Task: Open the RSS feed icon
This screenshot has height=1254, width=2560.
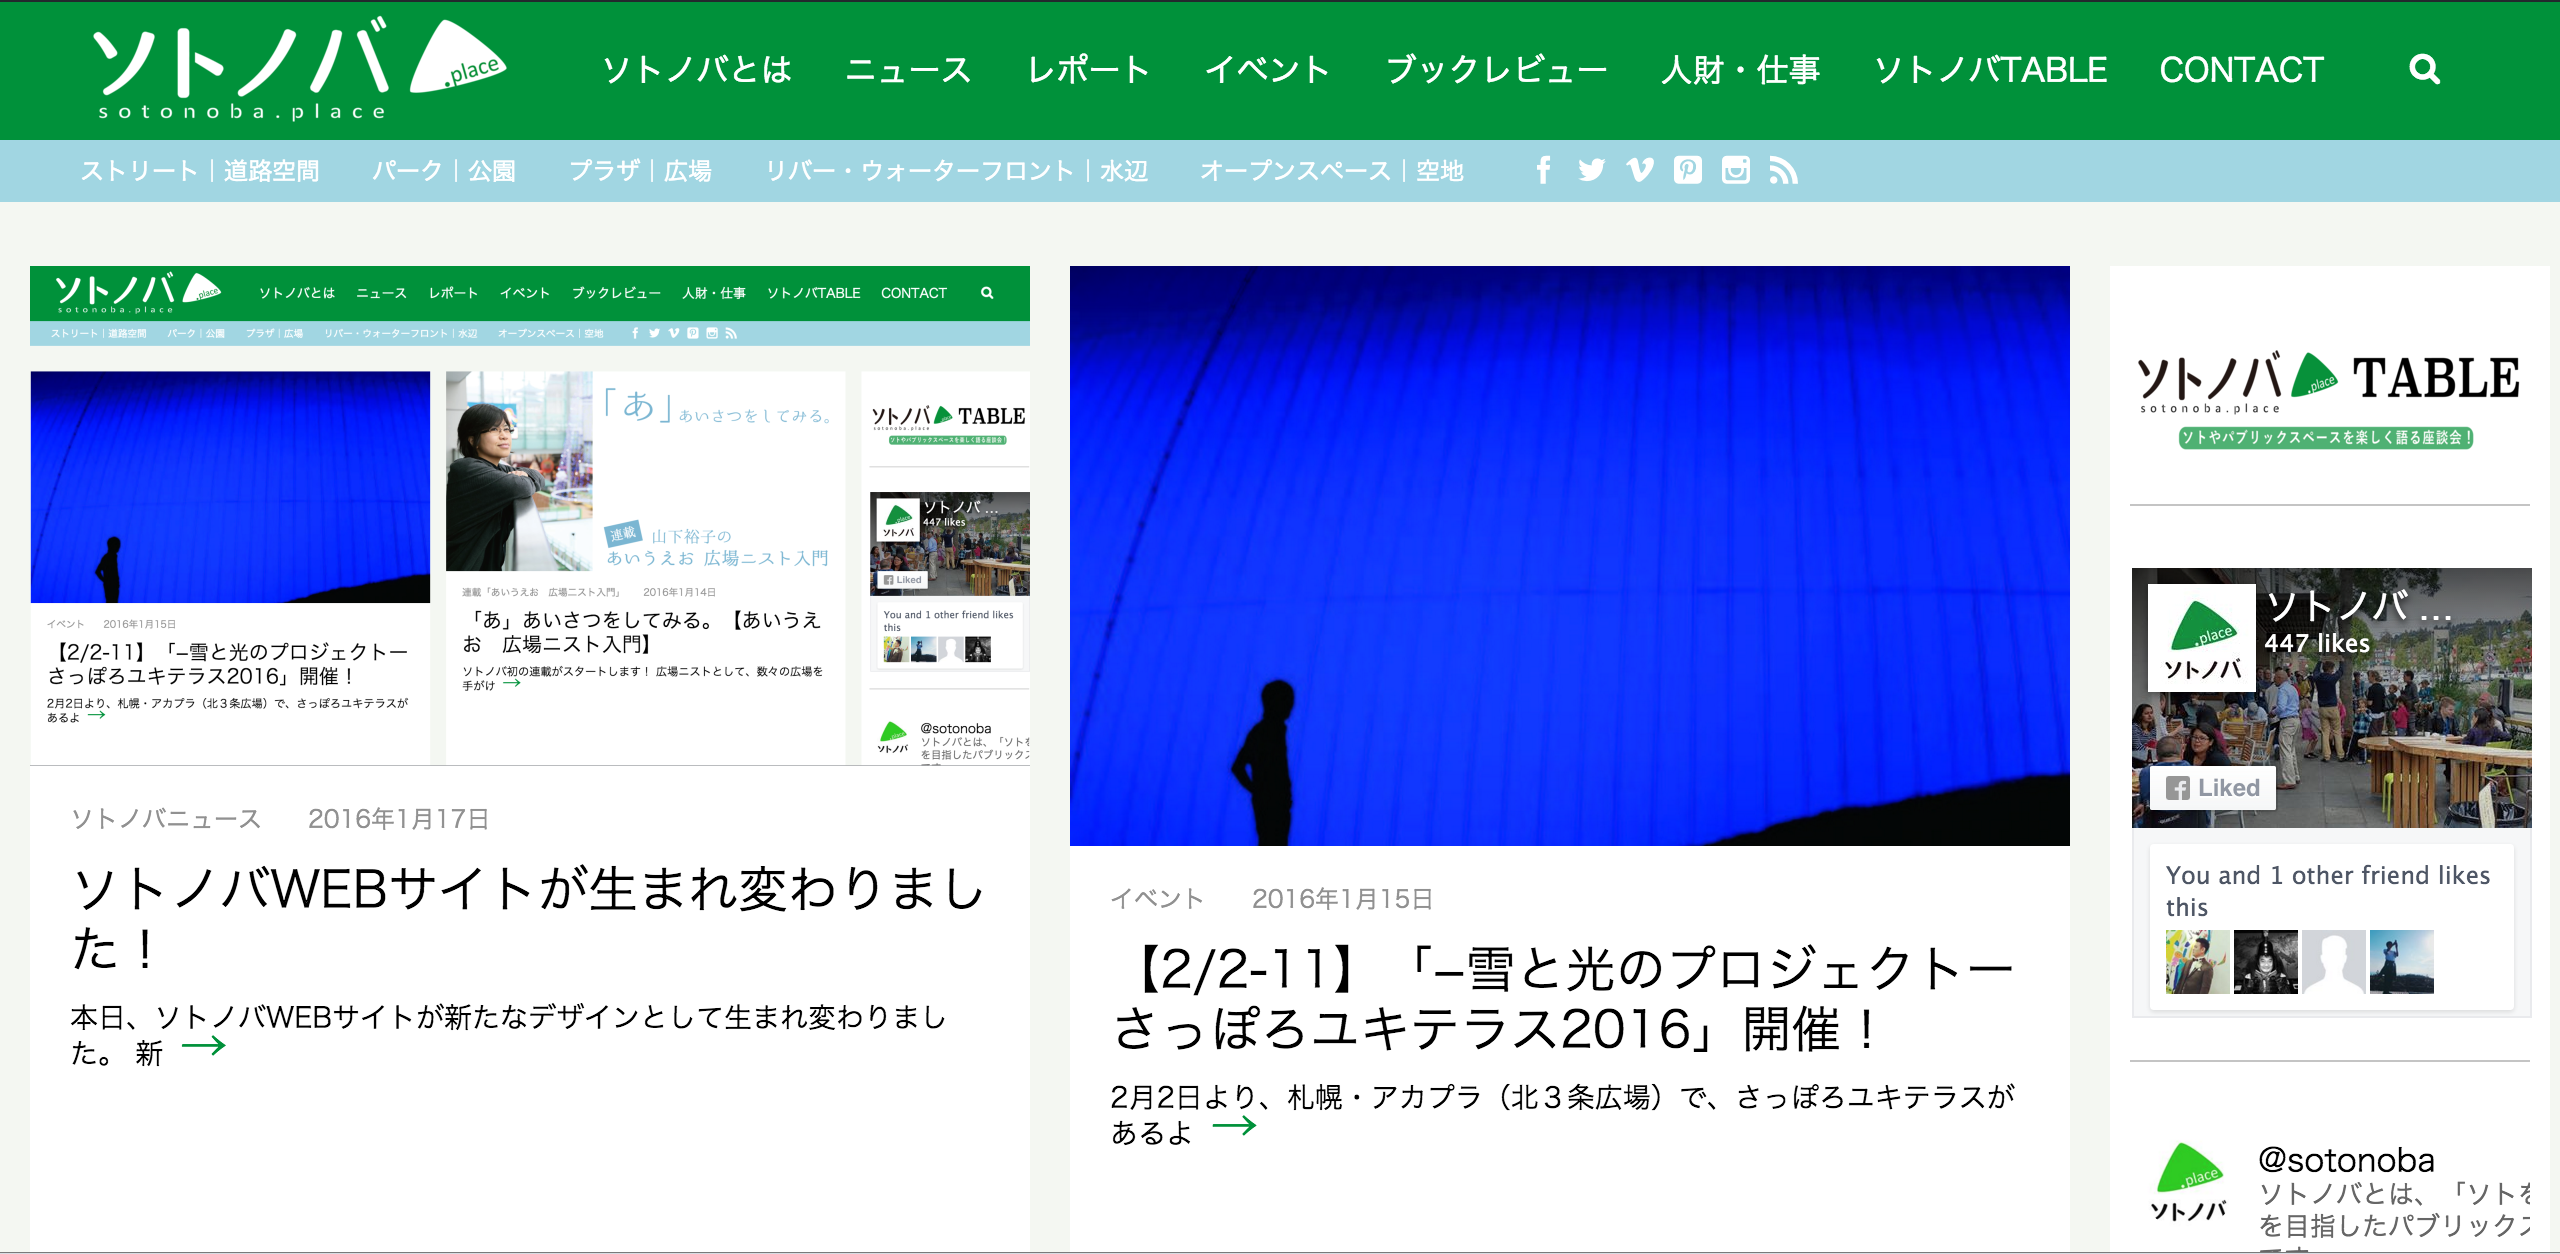Action: click(1783, 171)
